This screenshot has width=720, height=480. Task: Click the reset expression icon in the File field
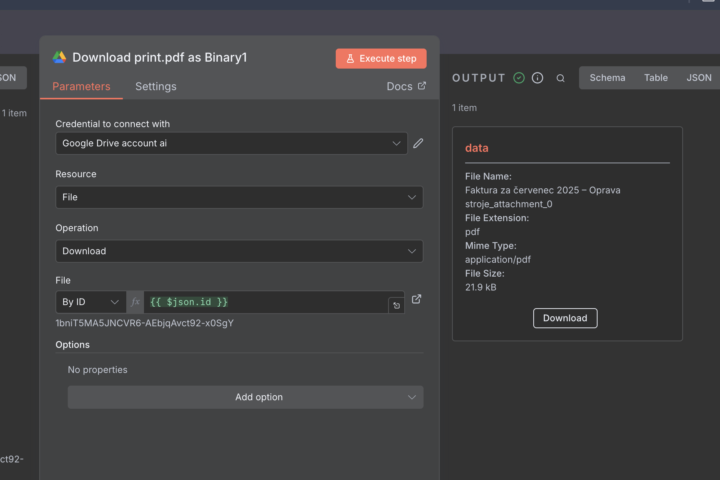point(396,306)
